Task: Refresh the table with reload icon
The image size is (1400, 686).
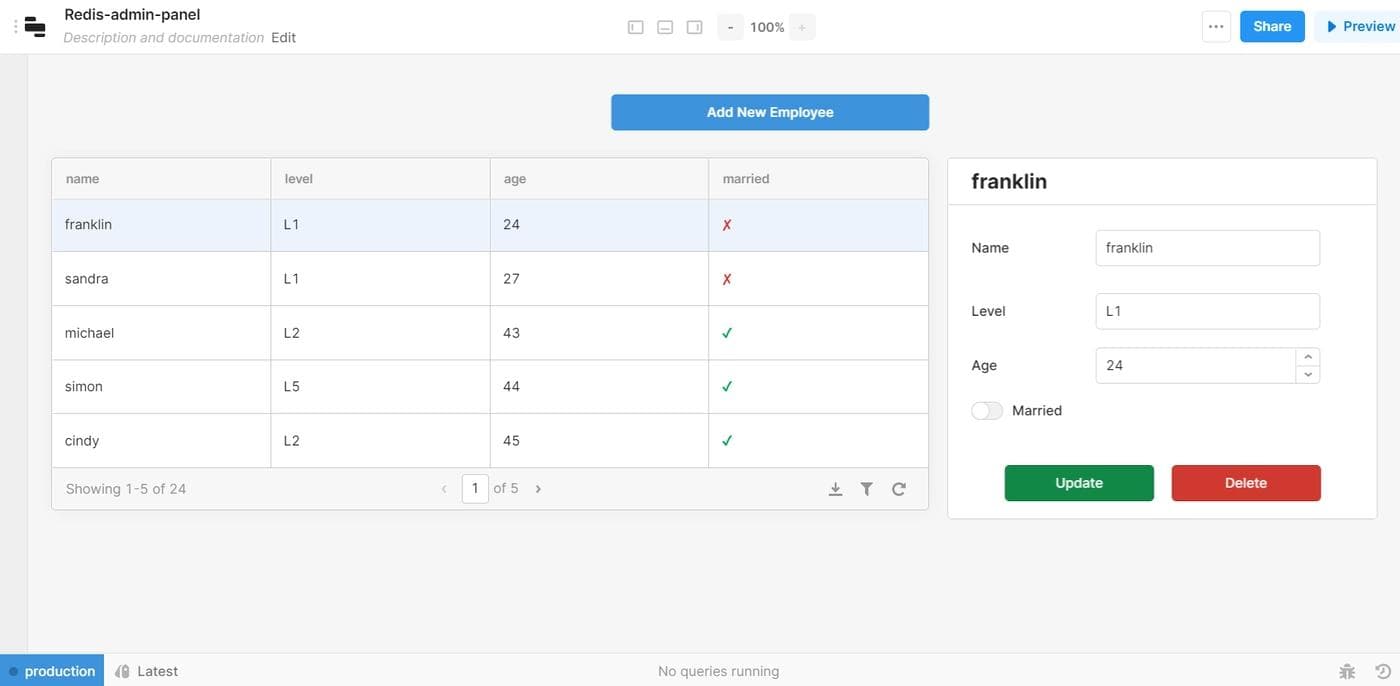Action: 899,489
